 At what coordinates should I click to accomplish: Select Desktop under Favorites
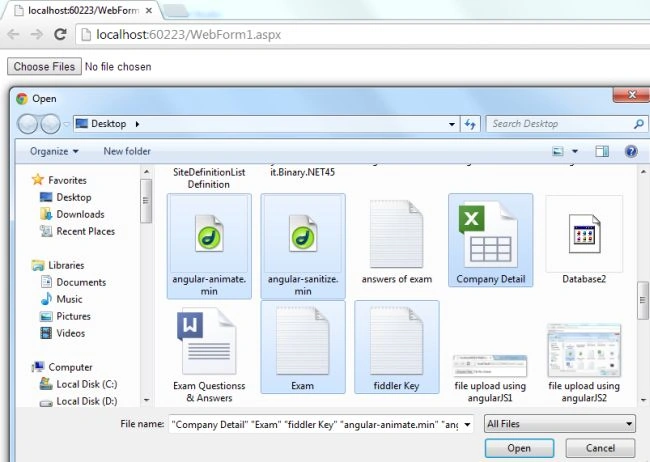(65, 197)
